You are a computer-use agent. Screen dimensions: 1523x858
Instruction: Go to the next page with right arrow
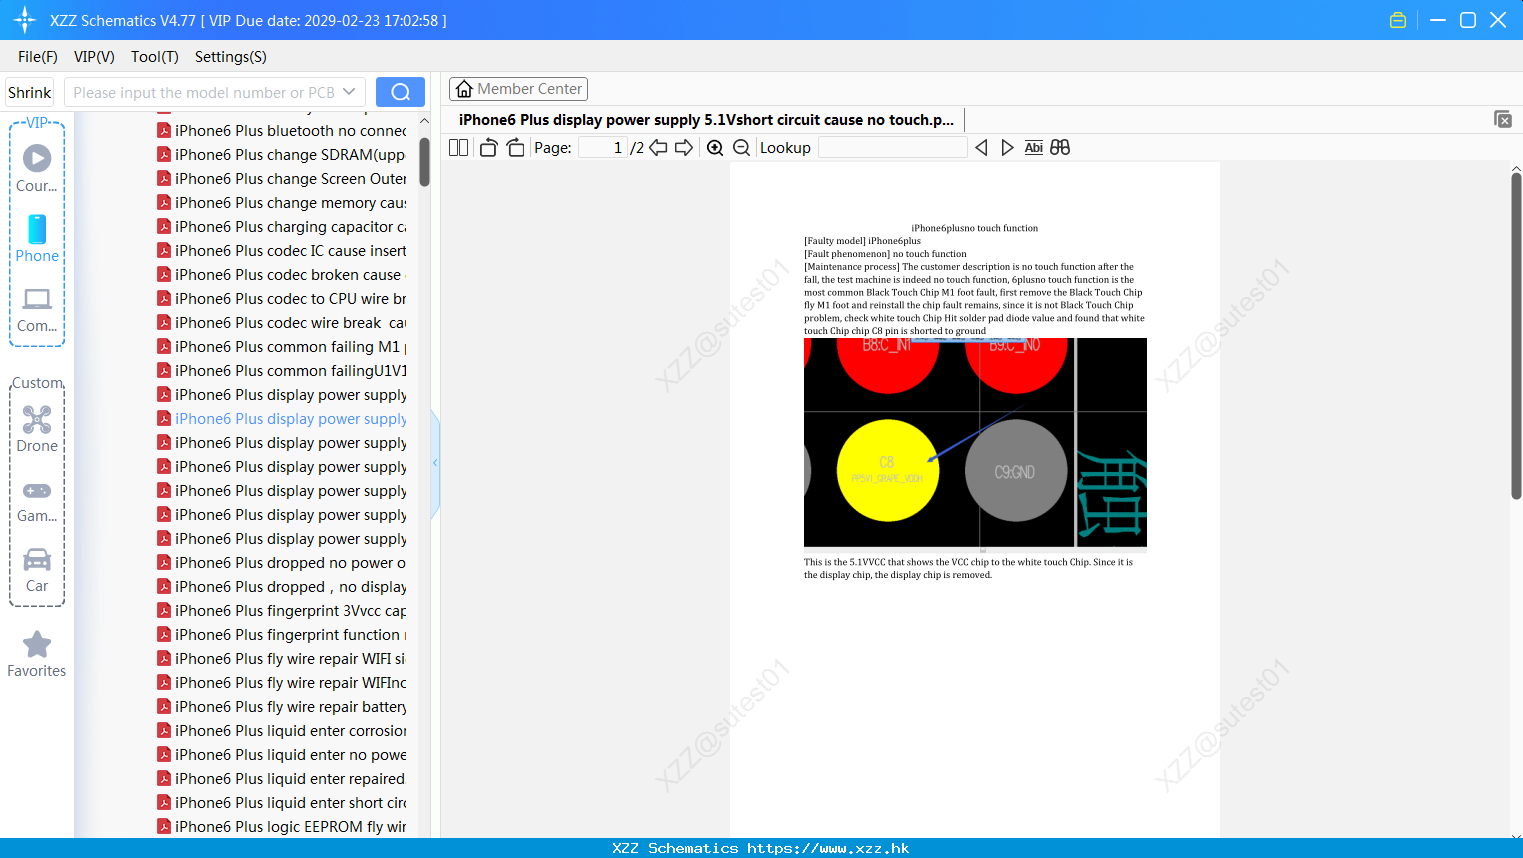point(684,147)
